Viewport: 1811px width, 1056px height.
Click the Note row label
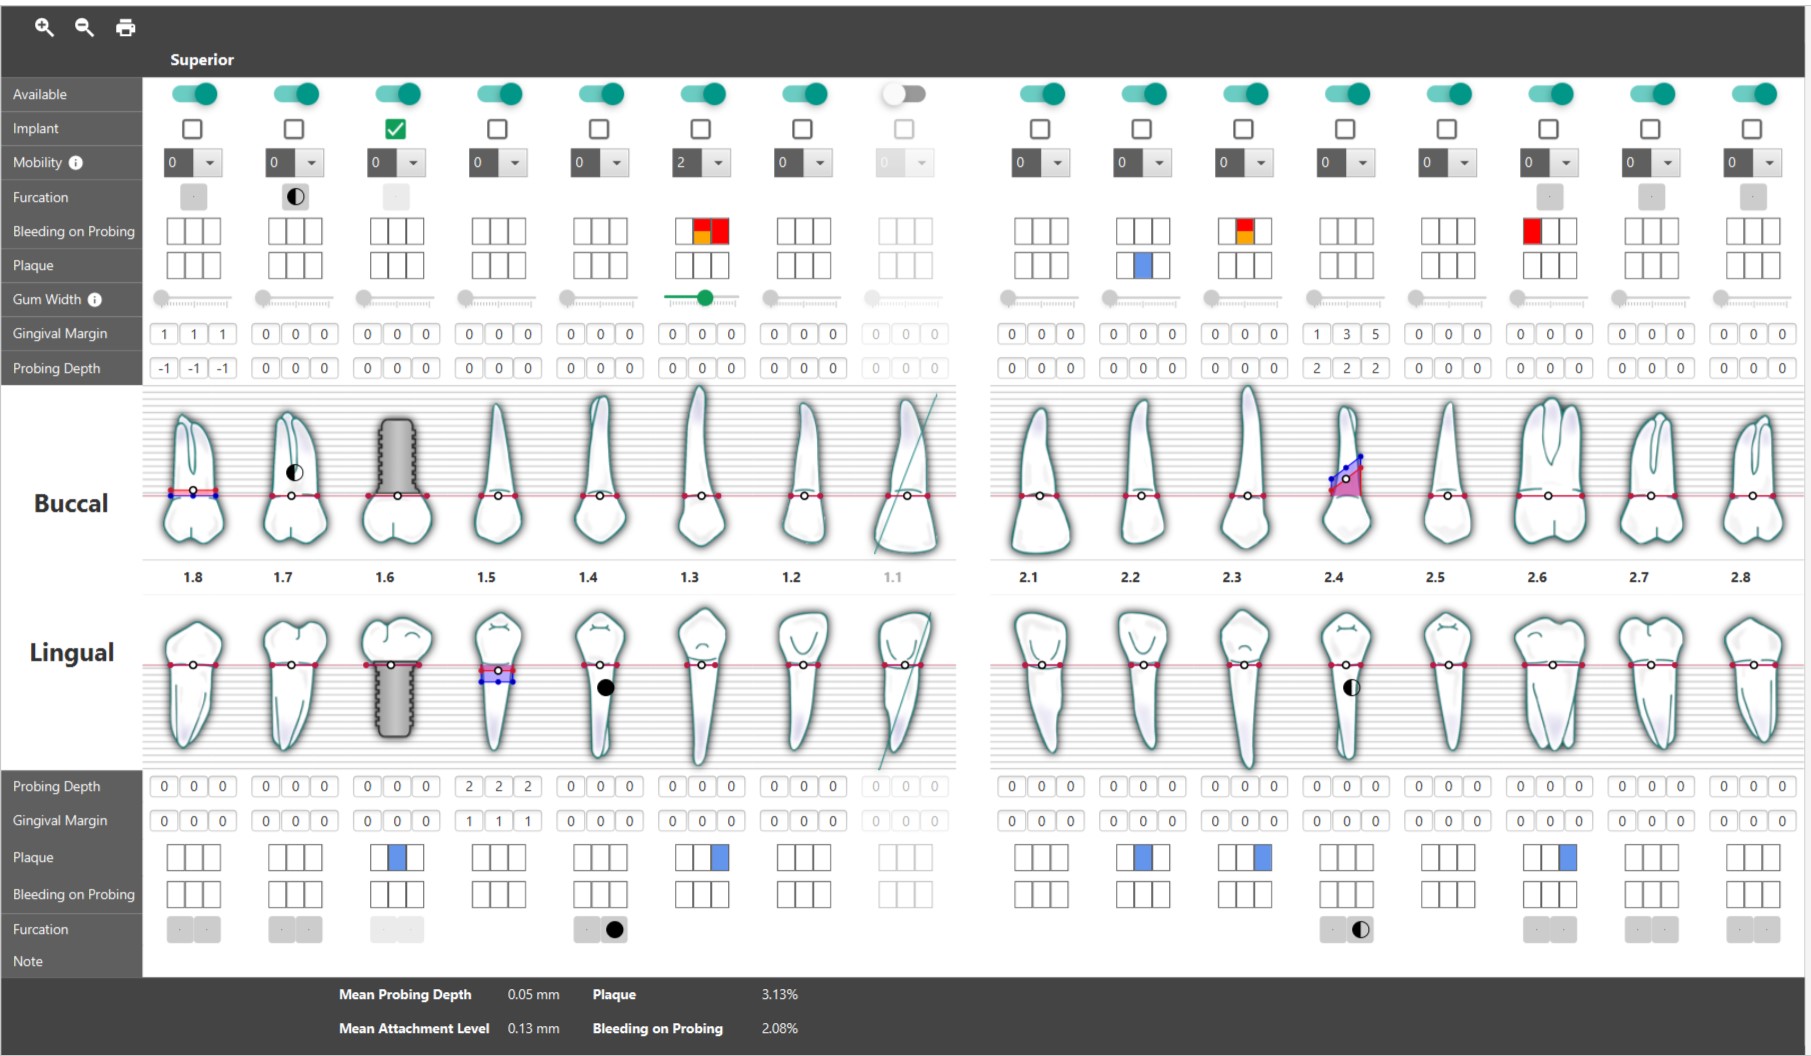pyautogui.click(x=28, y=961)
